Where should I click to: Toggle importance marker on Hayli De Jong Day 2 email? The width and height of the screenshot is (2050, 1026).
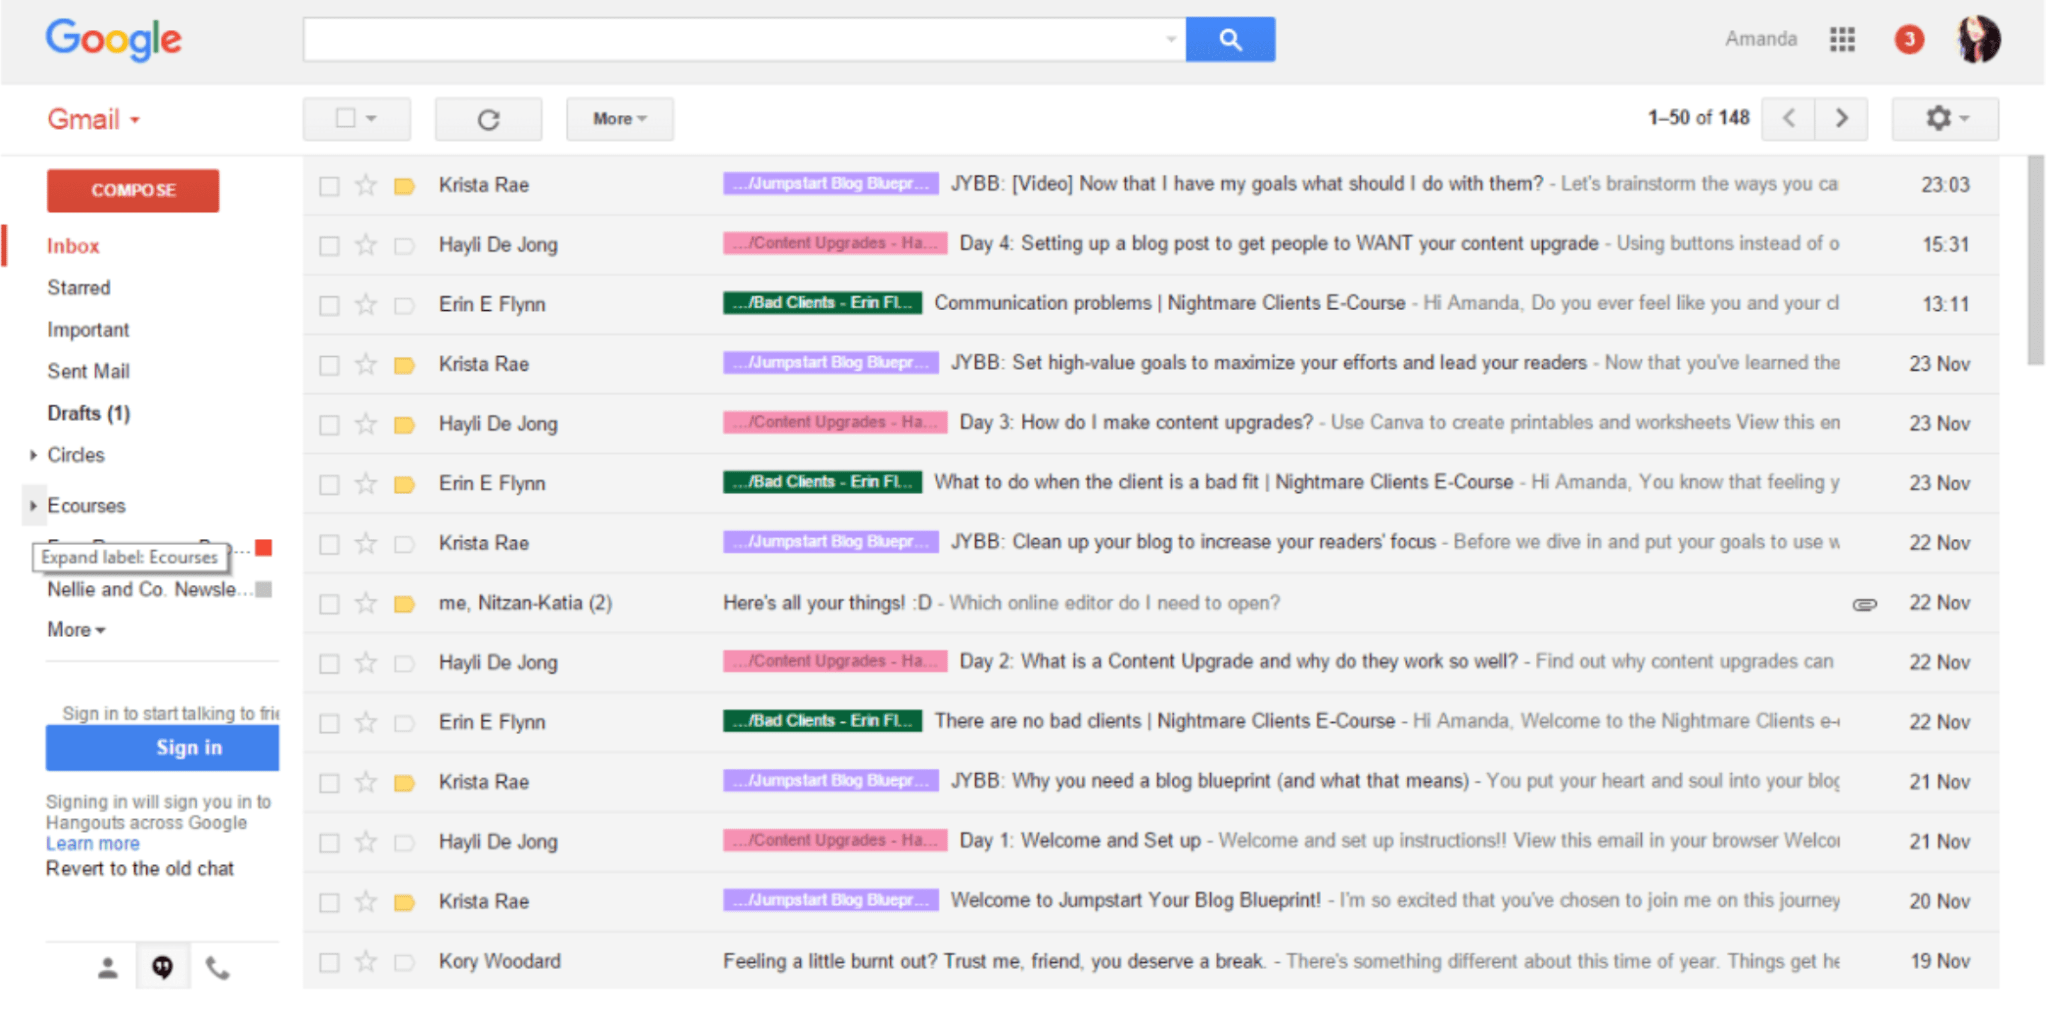(404, 664)
